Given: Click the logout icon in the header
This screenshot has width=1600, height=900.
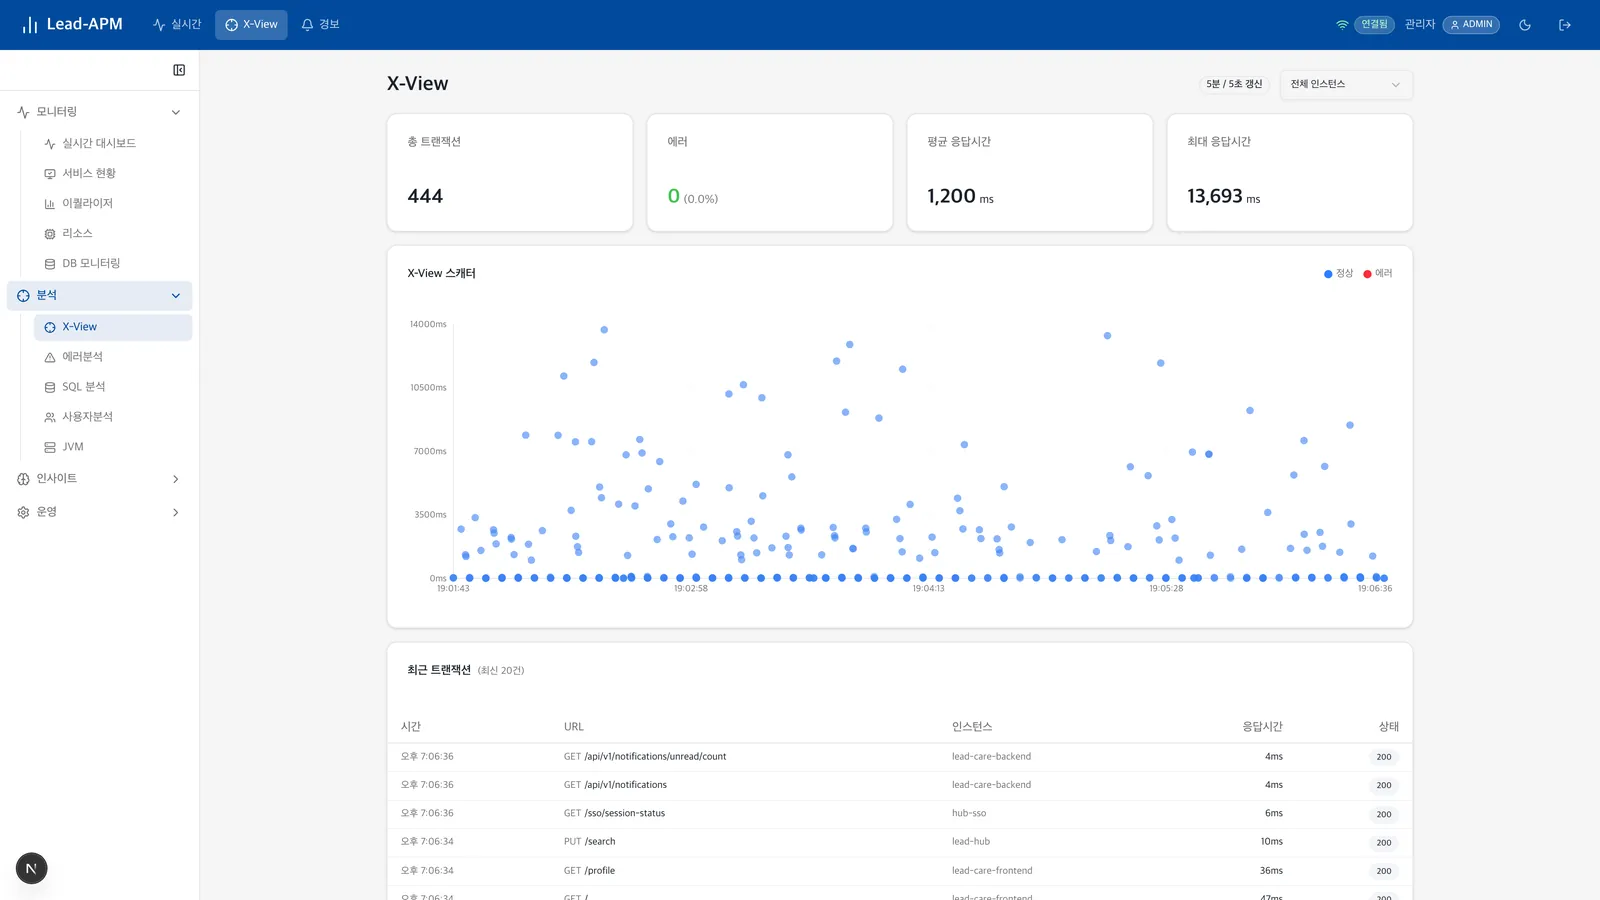Looking at the screenshot, I should (1565, 25).
